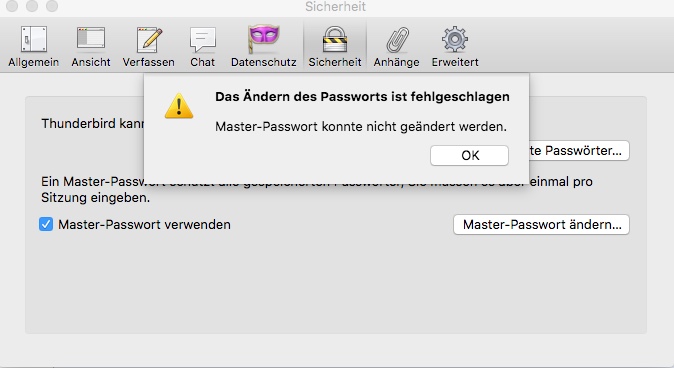Select the Verfassen pencil icon

(x=149, y=39)
